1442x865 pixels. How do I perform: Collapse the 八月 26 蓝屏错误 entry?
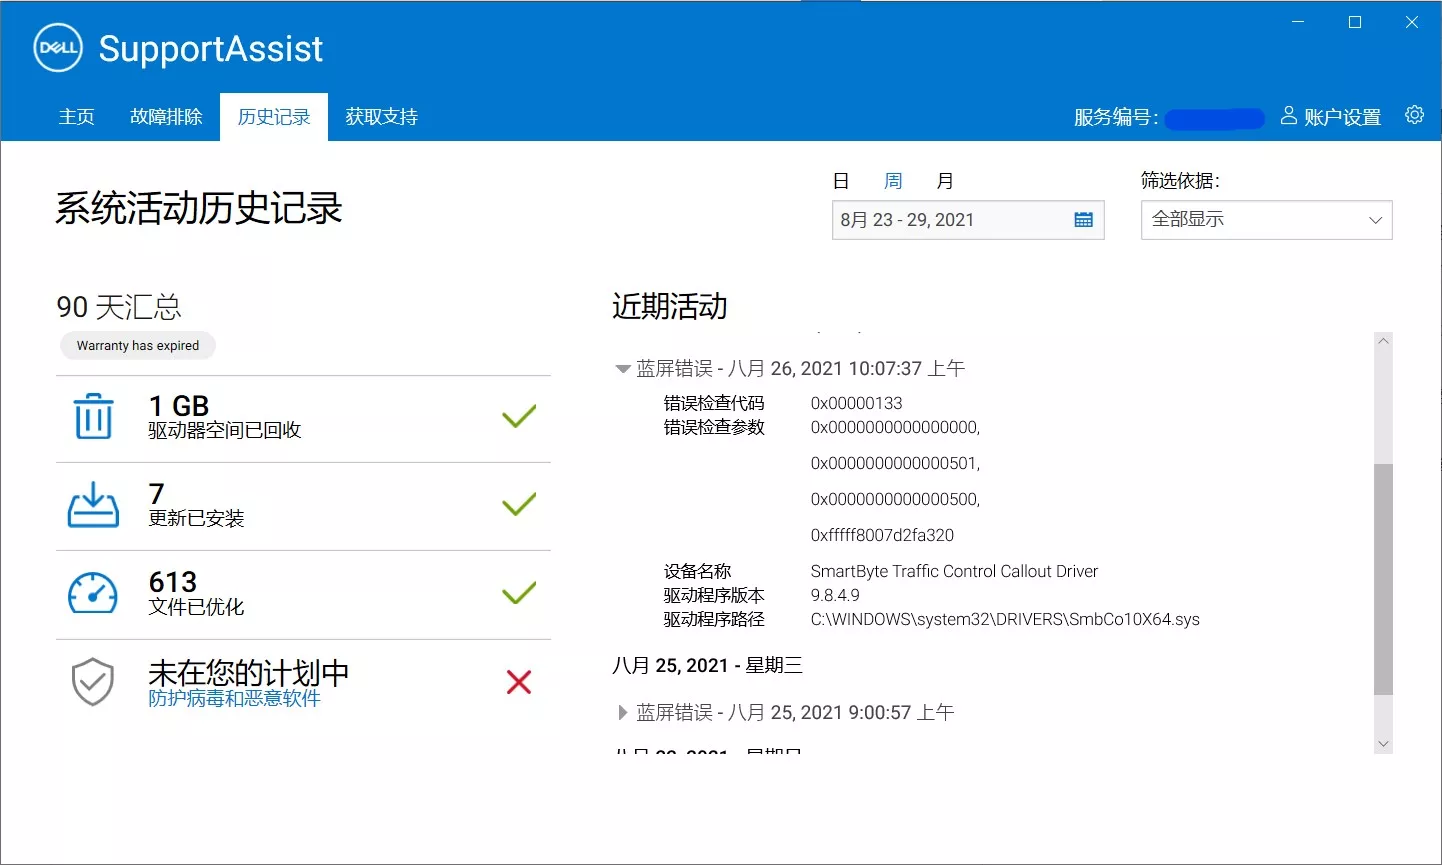(x=623, y=369)
